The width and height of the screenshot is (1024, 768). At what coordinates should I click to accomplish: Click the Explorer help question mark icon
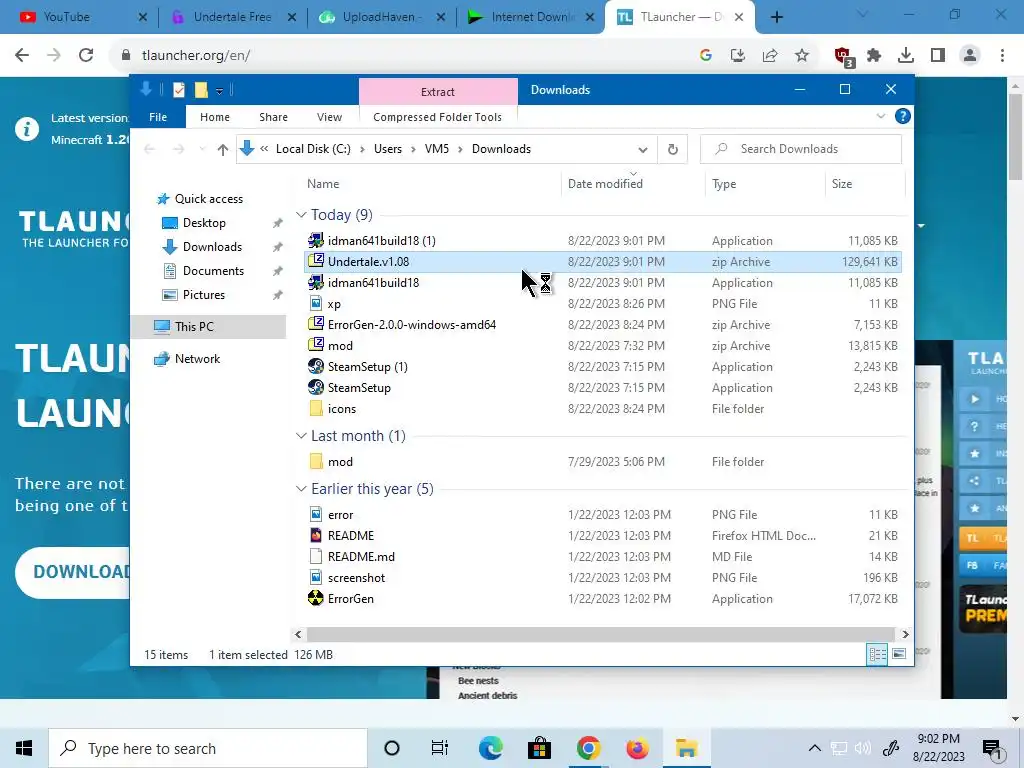point(903,116)
